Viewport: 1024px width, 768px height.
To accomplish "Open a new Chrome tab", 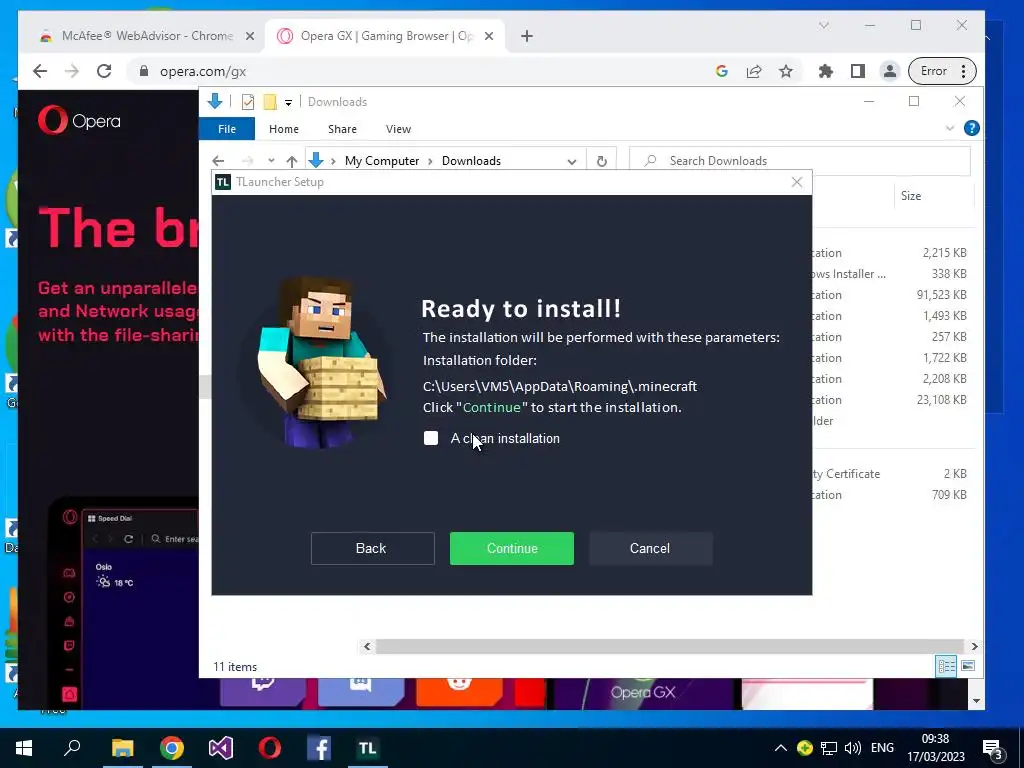I will 527,36.
